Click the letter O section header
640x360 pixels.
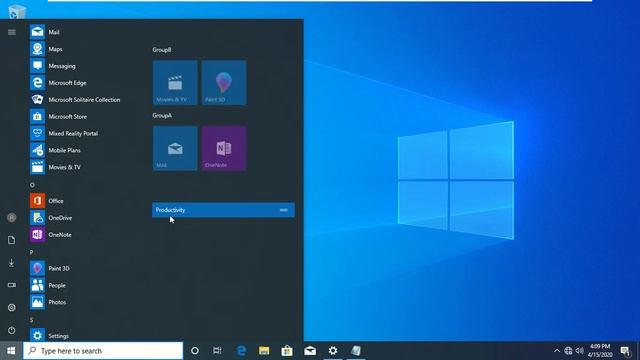tap(32, 185)
